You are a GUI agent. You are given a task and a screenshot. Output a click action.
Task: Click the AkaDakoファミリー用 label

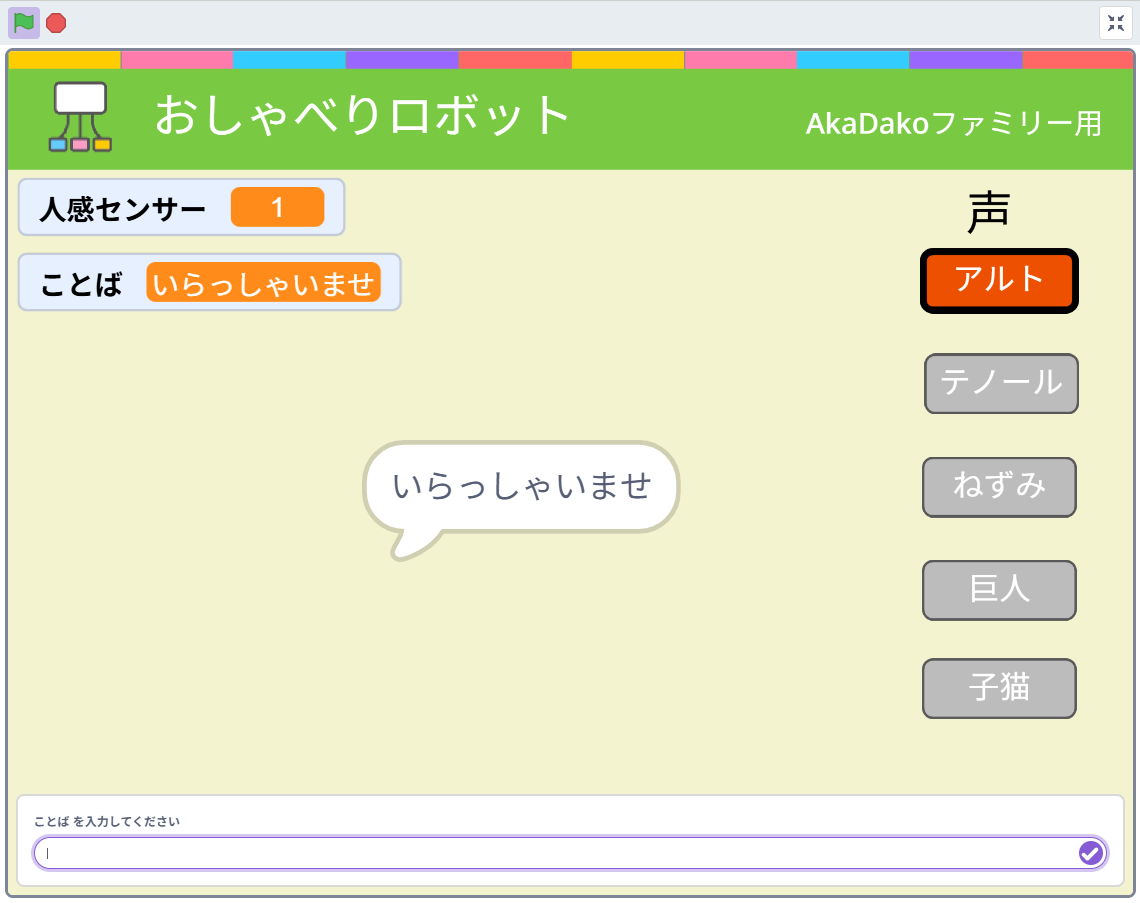pos(953,124)
